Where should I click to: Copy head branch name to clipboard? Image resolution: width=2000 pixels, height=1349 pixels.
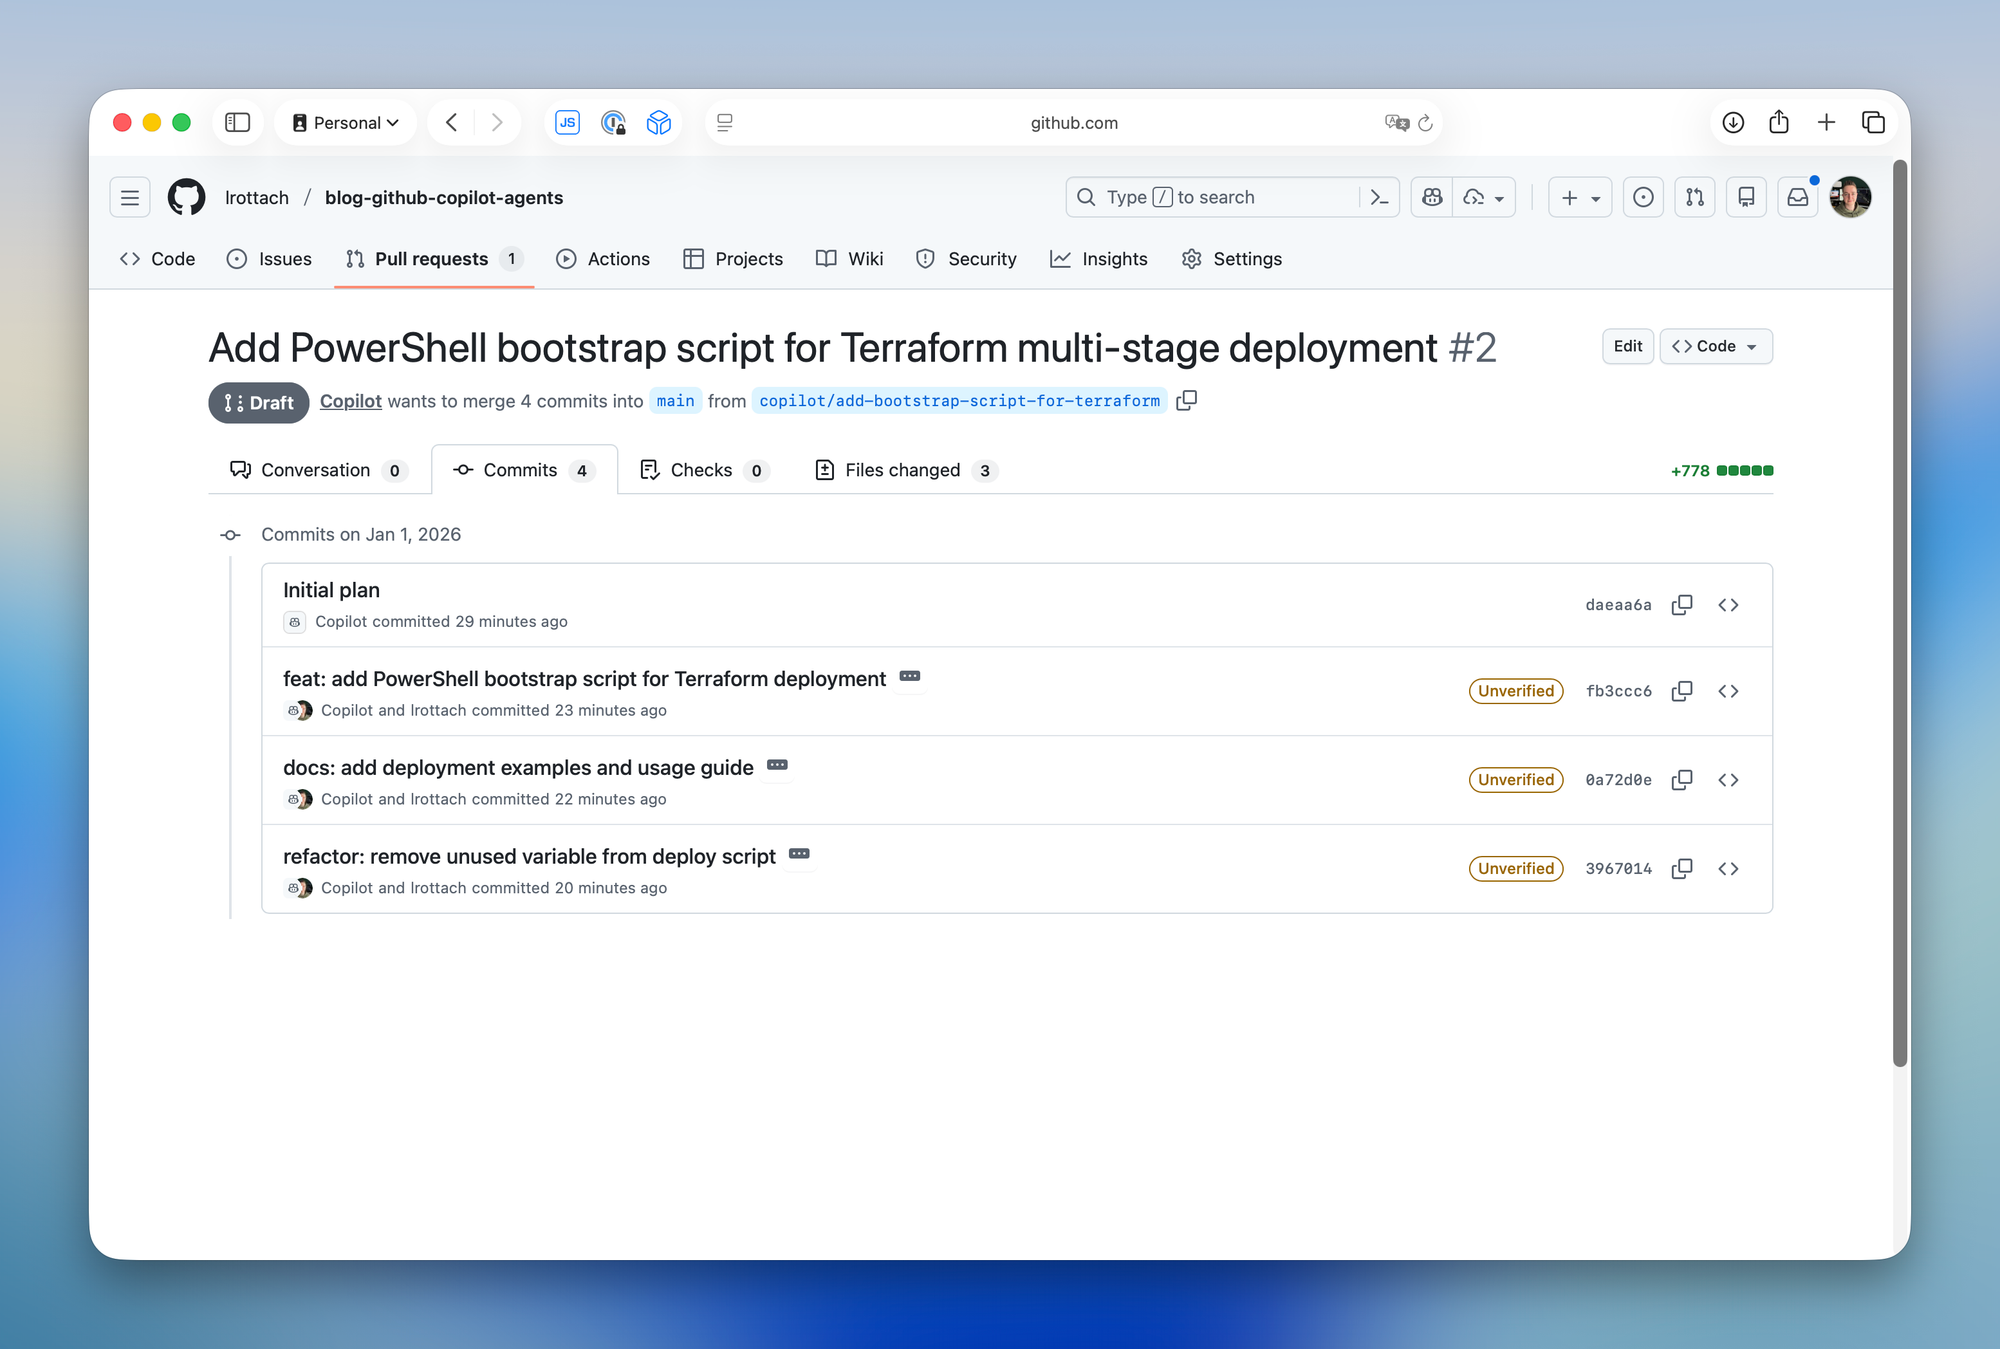point(1186,401)
